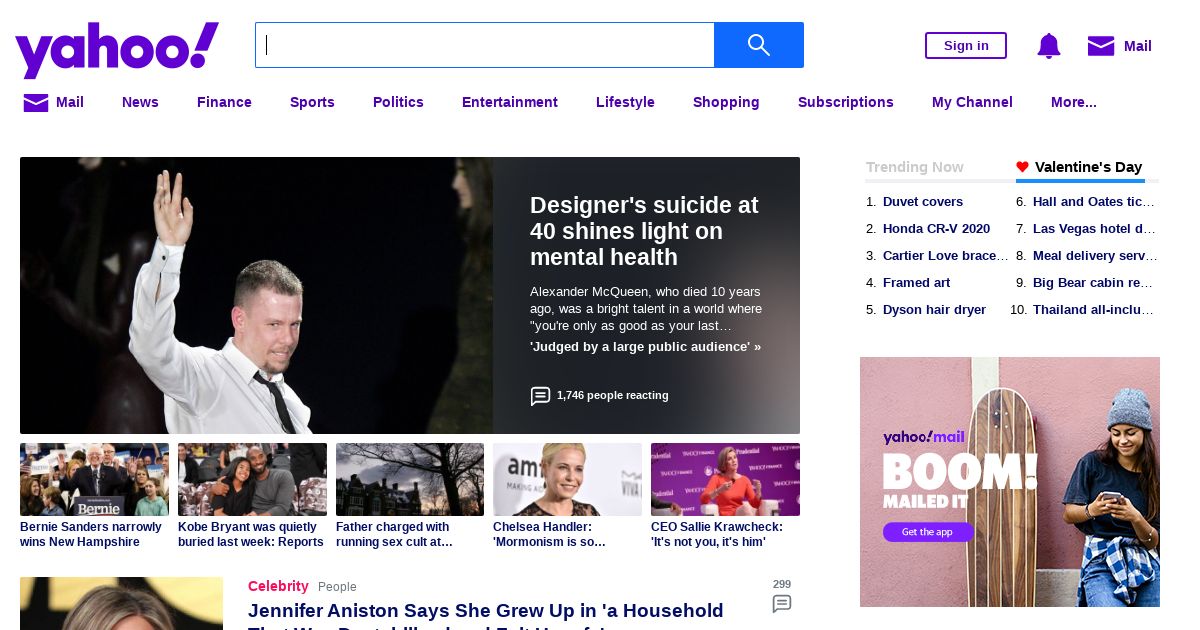Open Meal delivery services trending link

[x=1095, y=256]
